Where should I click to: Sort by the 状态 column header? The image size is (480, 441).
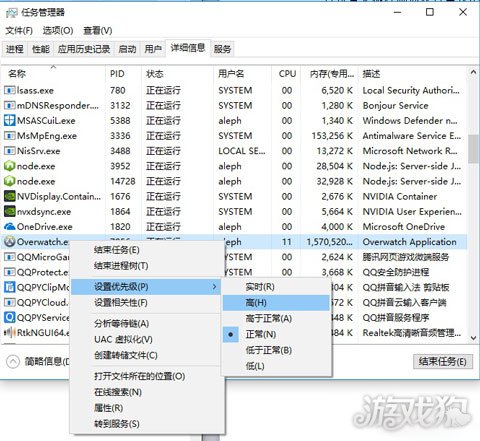click(177, 74)
